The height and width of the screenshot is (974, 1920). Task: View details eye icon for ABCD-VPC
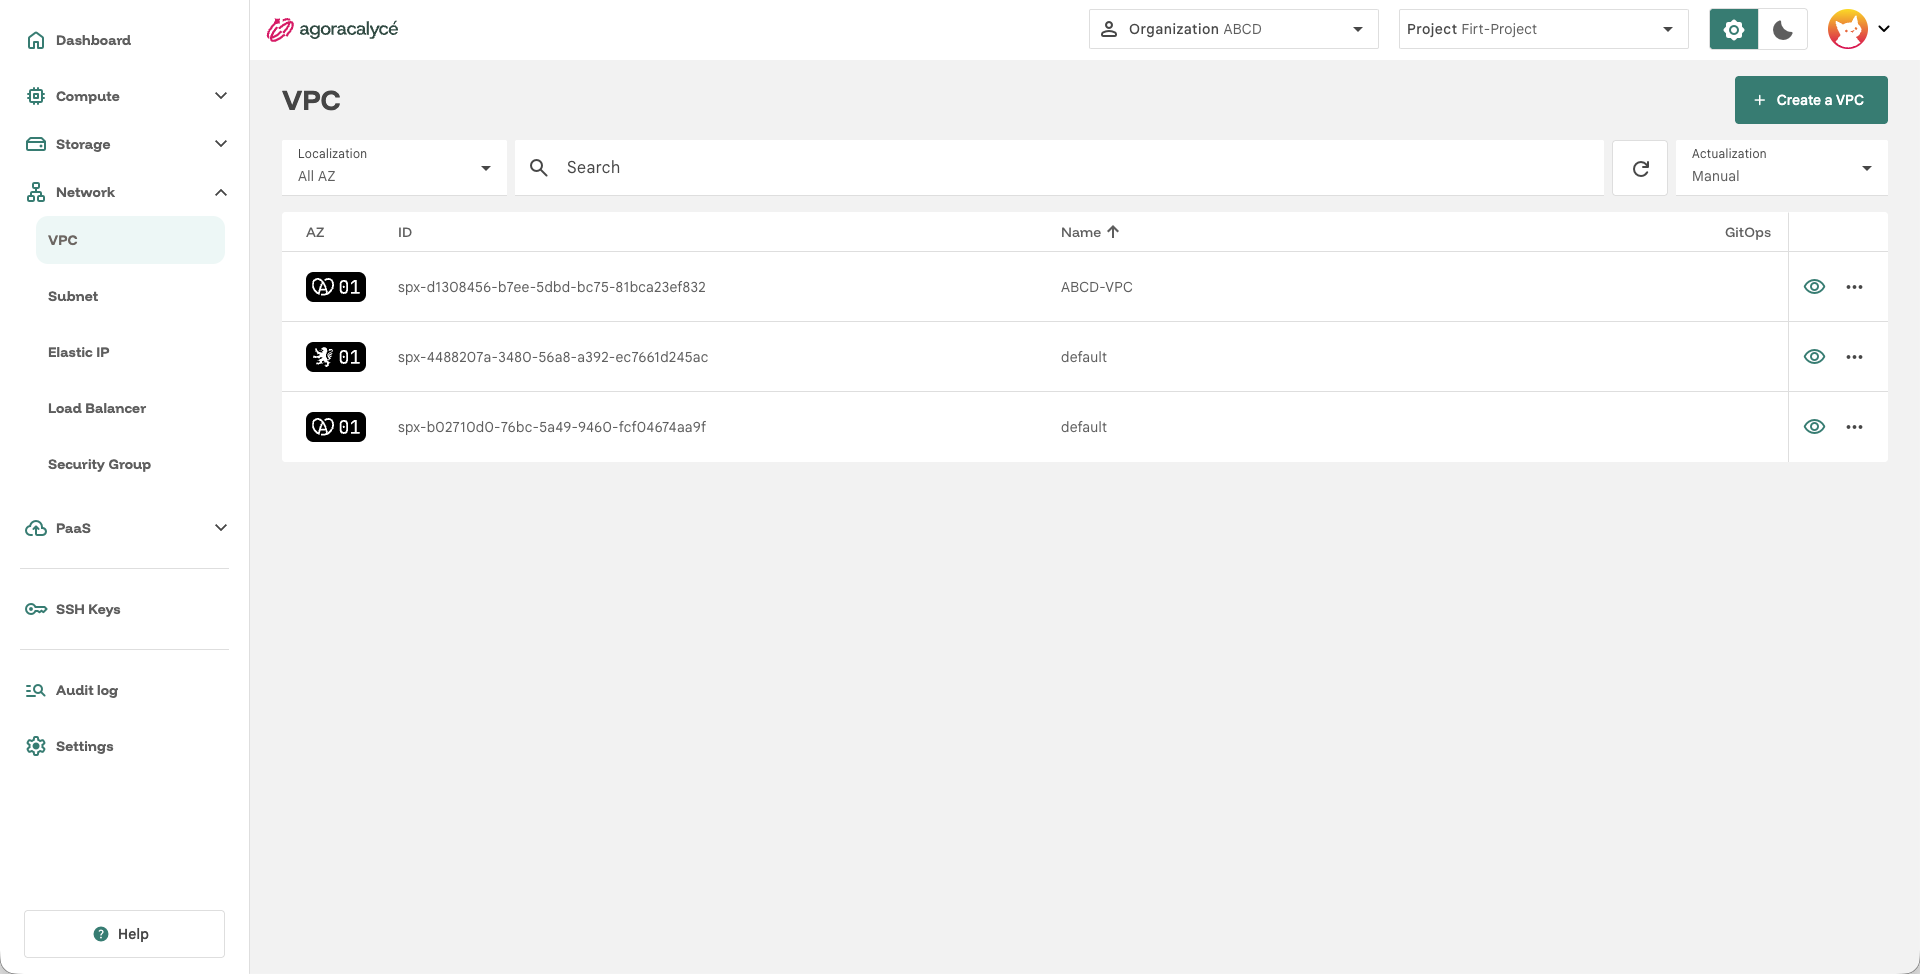coord(1814,287)
